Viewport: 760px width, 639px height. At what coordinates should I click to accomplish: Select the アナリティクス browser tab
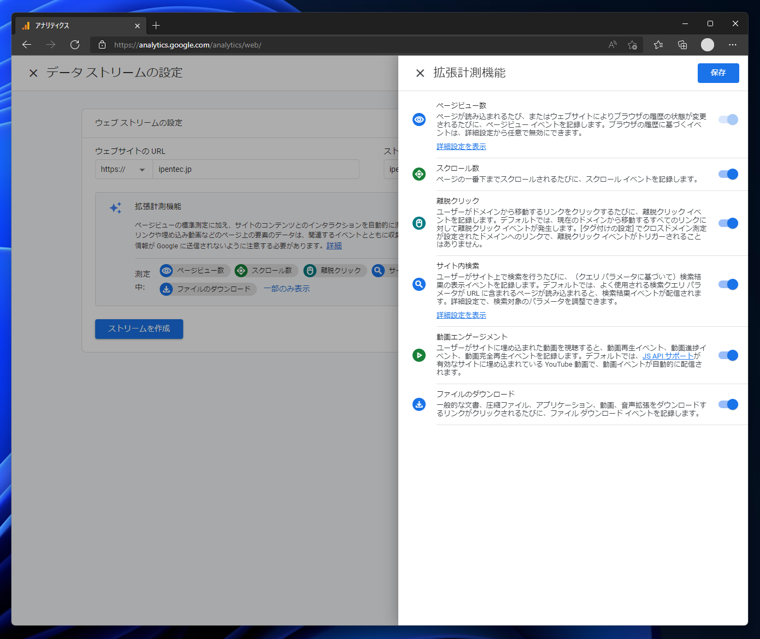[x=80, y=26]
